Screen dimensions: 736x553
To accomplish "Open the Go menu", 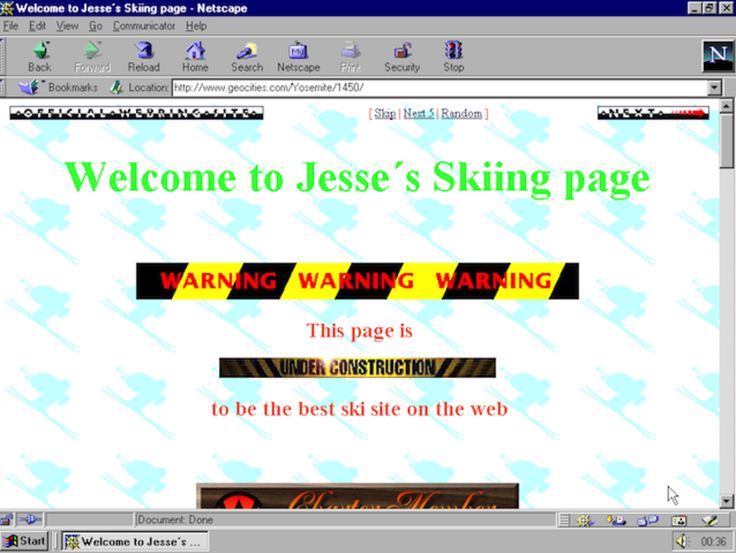I will pyautogui.click(x=96, y=26).
